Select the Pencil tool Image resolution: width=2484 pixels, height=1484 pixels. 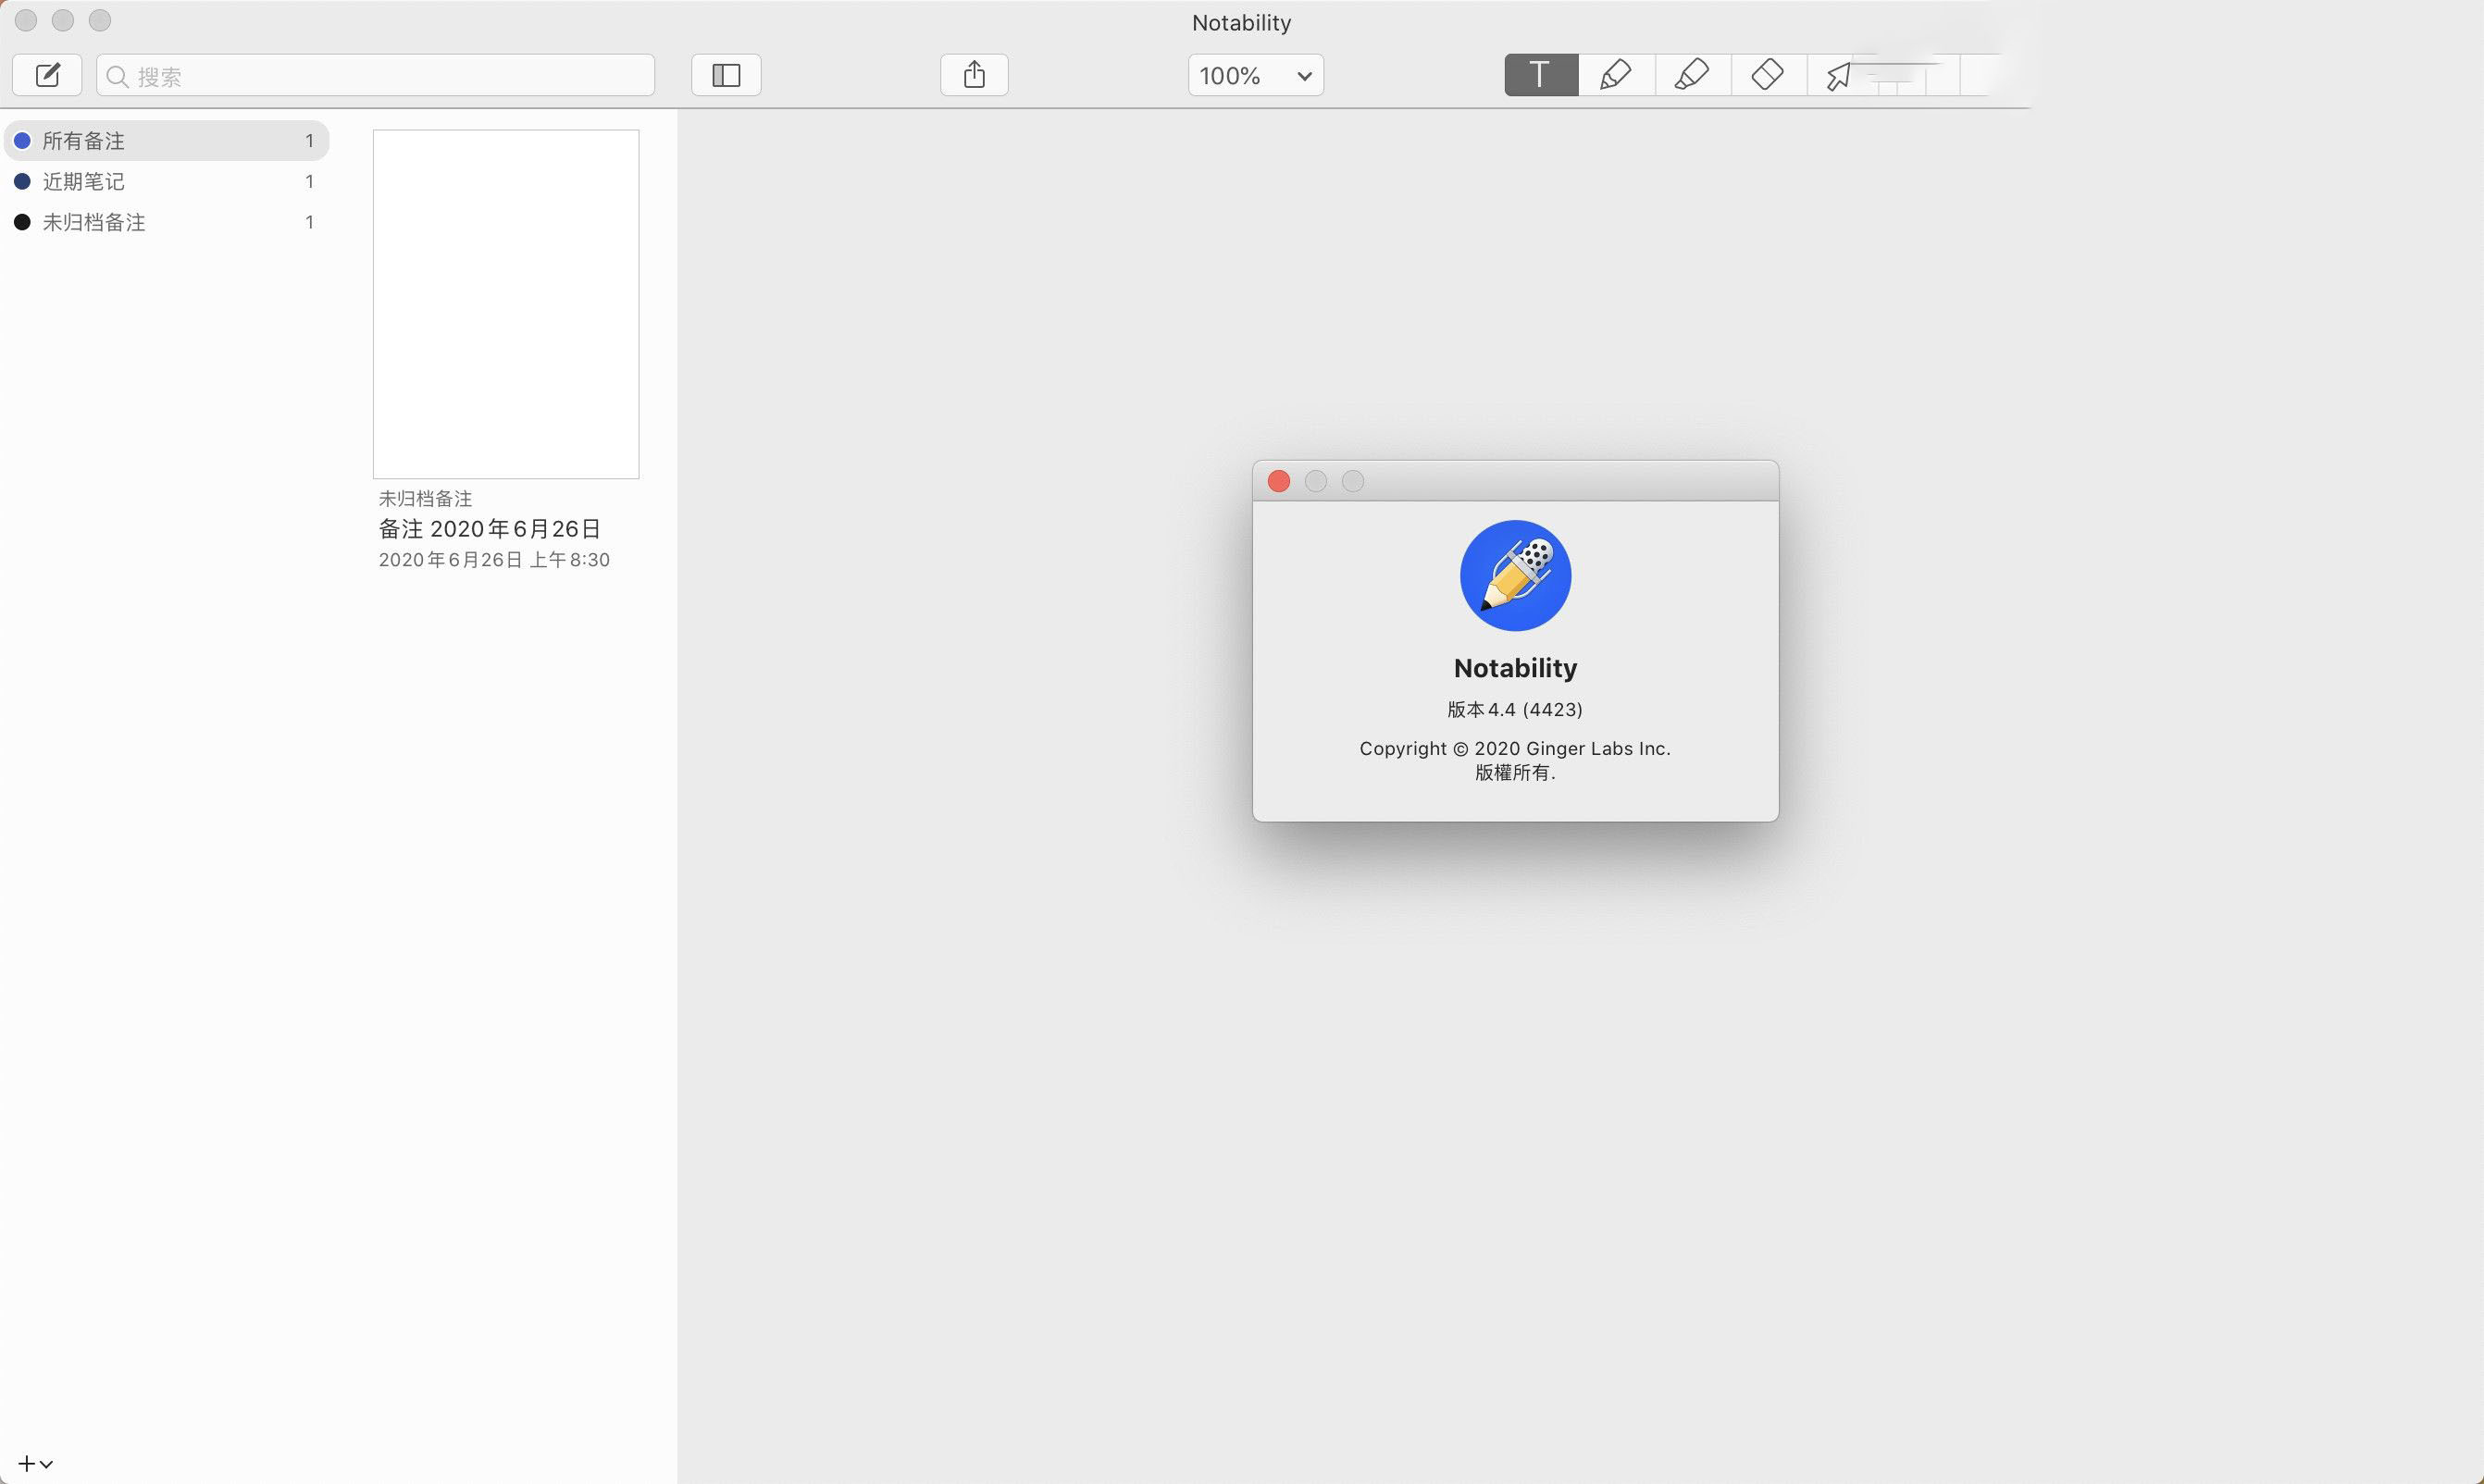pyautogui.click(x=1617, y=75)
